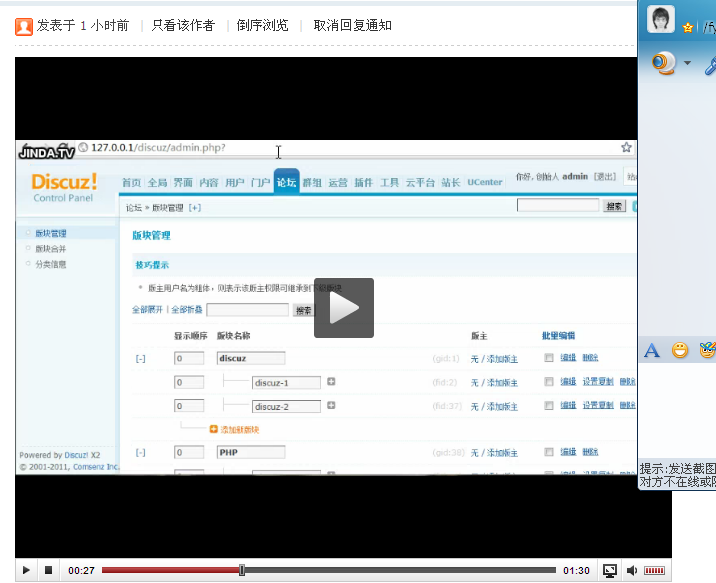
Task: Click the [+] next to 版块管理 breadcrumb
Action: coord(195,208)
